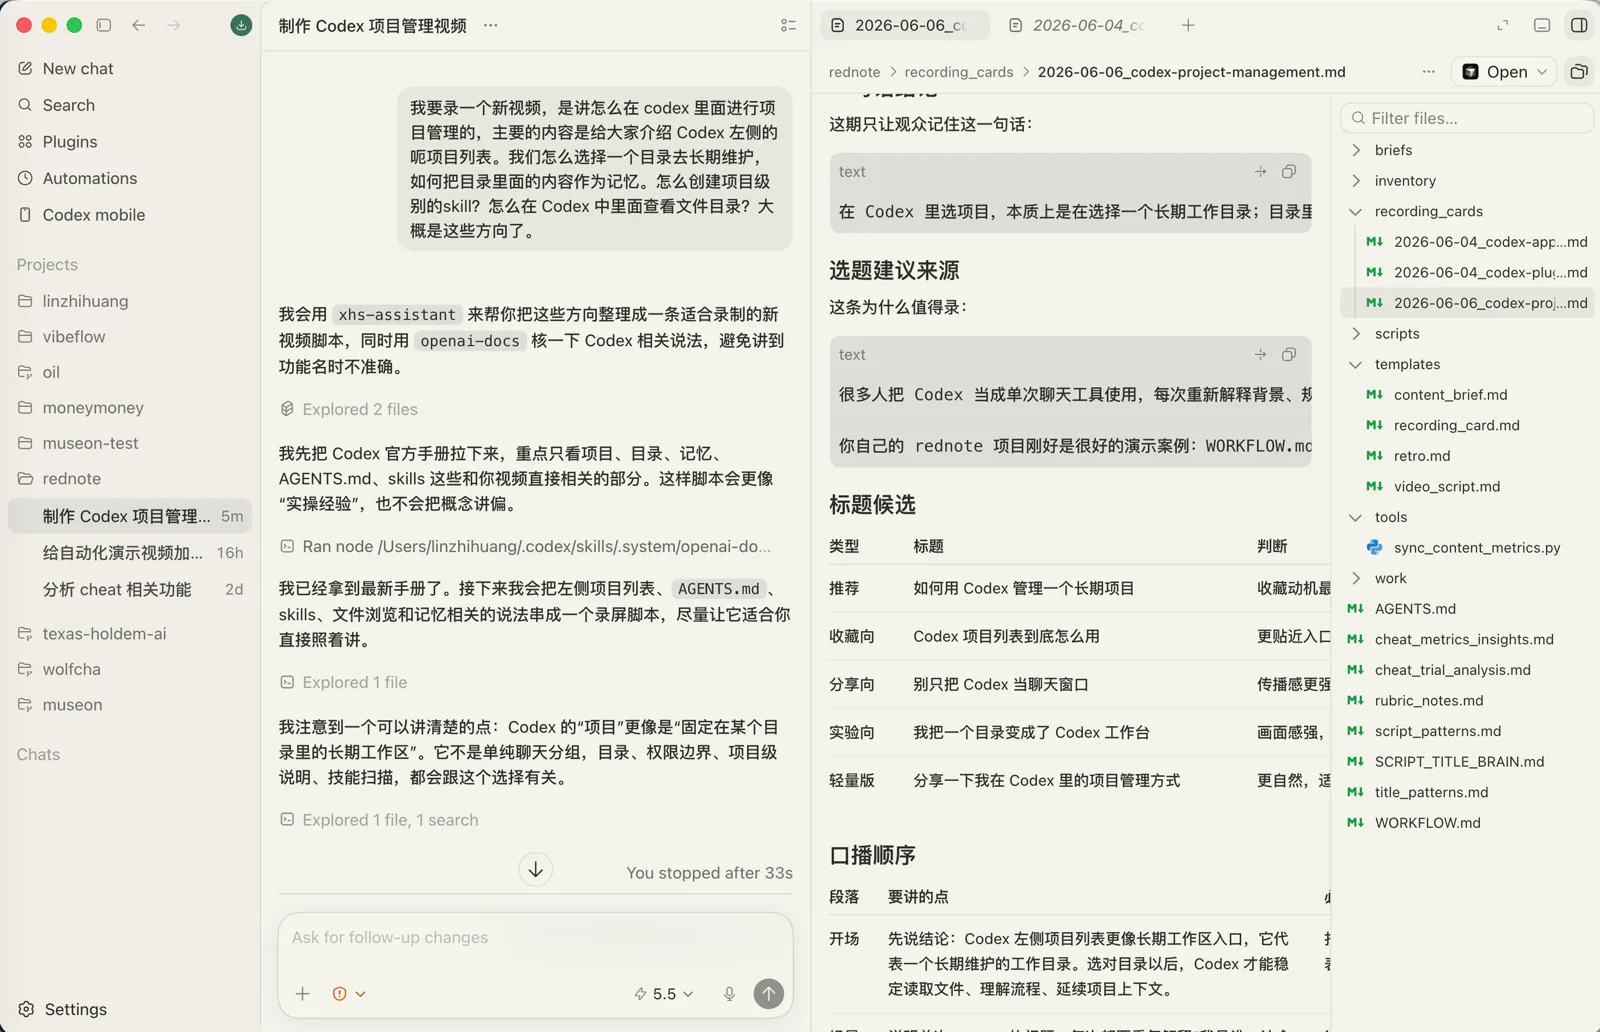
Task: Focus the Ask for follow-up changes field
Action: click(x=535, y=938)
